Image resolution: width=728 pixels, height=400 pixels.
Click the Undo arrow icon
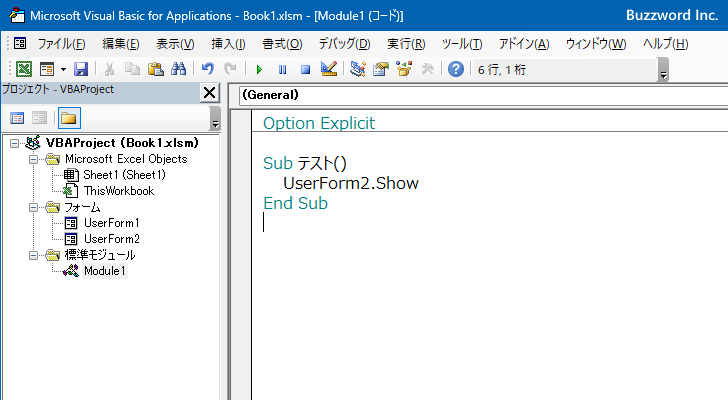207,69
